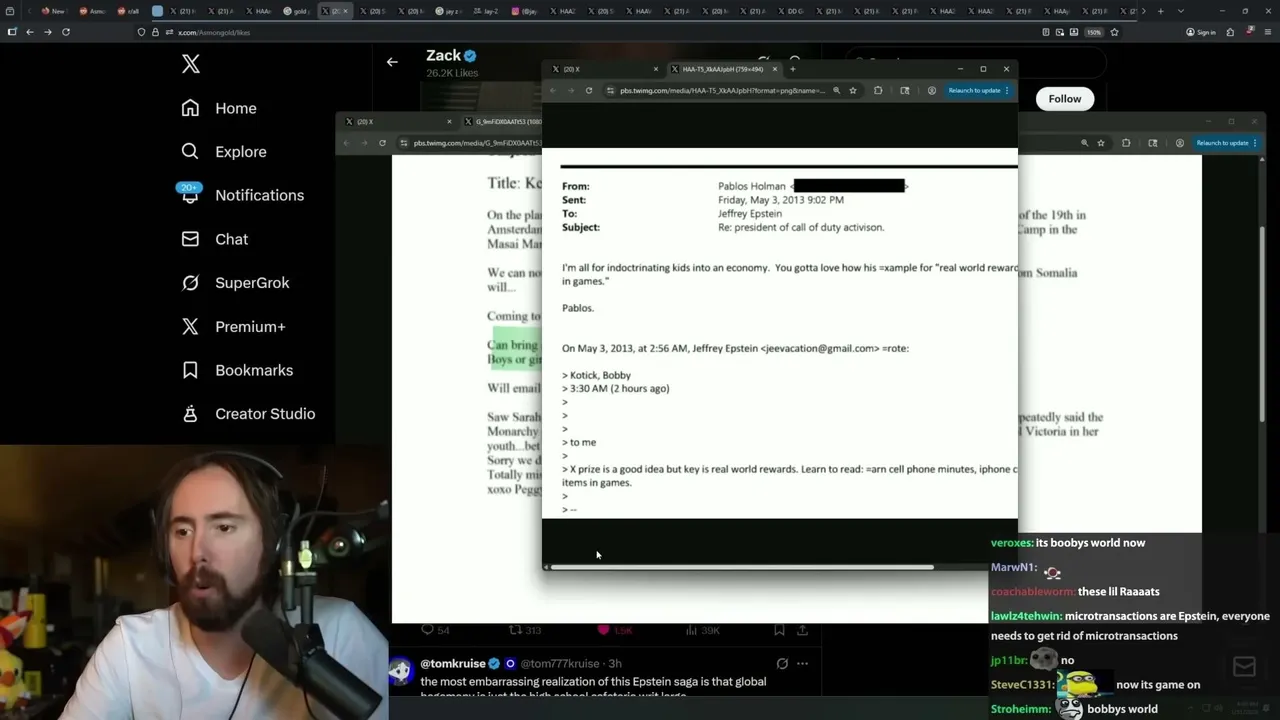The height and width of the screenshot is (720, 1280).
Task: Close the (20) X tab in front window
Action: 656,69
